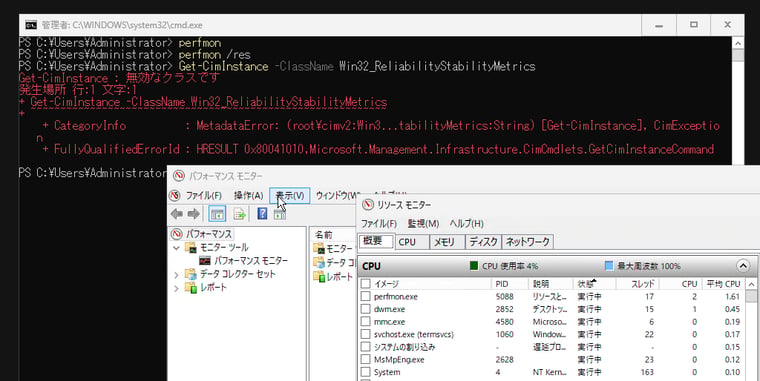Click thread count 163 of System
This screenshot has height=381, width=760.
pyautogui.click(x=647, y=372)
